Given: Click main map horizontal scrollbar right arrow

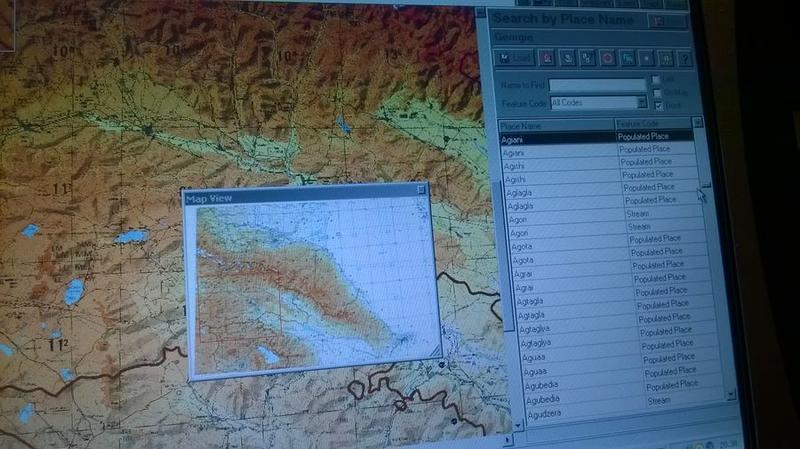Looking at the screenshot, I should 507,439.
